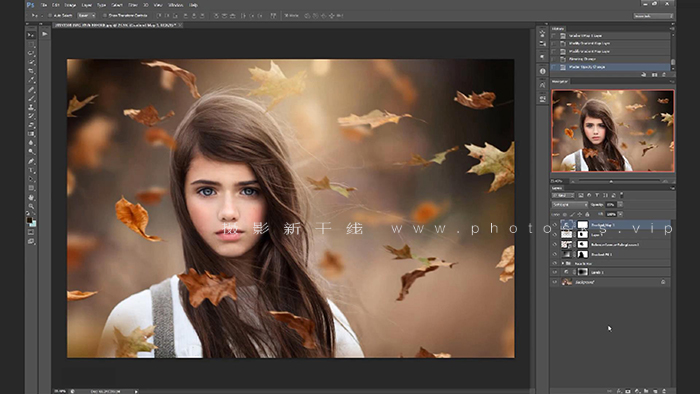Select the Move tool in toolbox
Screen dimensions: 700x394
tap(31, 35)
